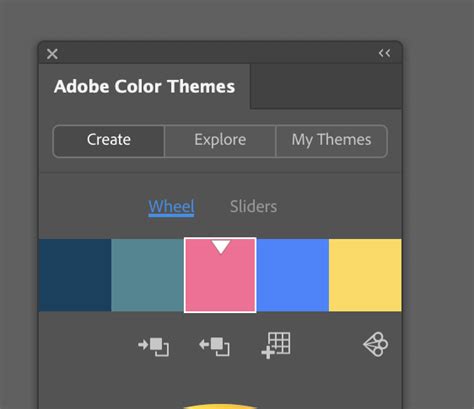Switch to the Create tab

pyautogui.click(x=109, y=141)
